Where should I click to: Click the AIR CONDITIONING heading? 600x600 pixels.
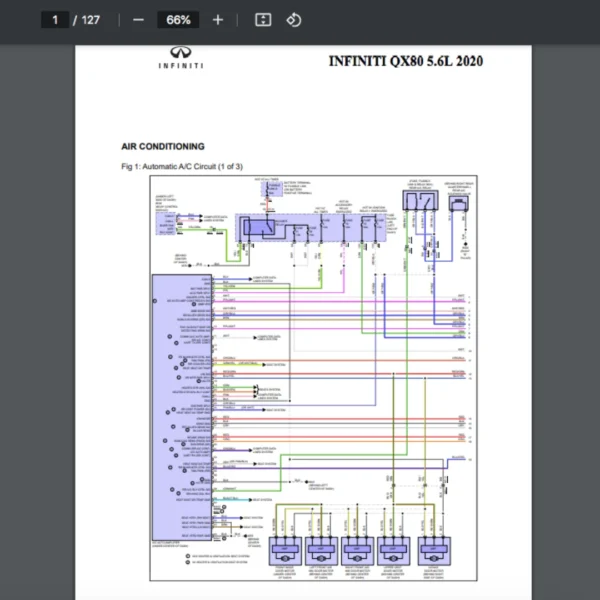pos(163,146)
